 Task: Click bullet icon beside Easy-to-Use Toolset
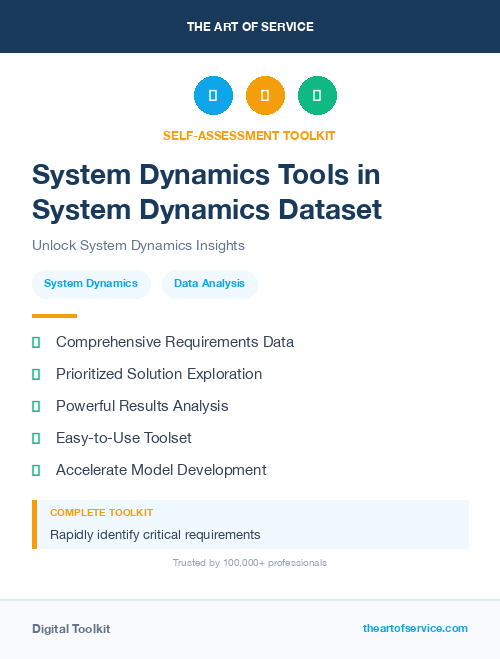(36, 438)
